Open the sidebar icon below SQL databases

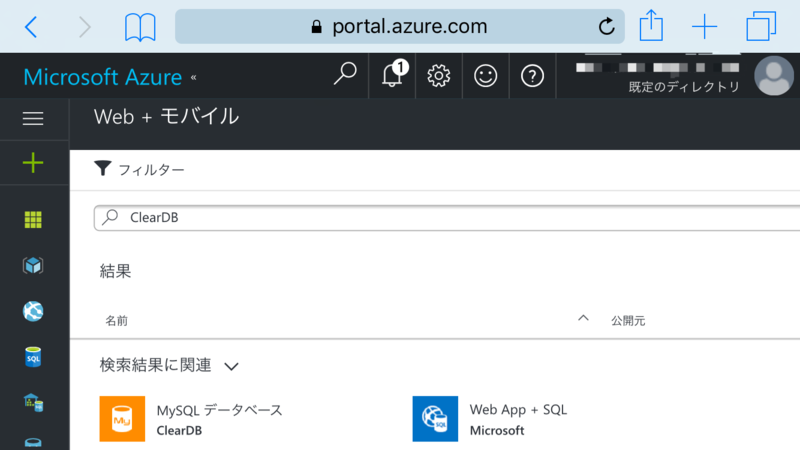click(x=33, y=403)
